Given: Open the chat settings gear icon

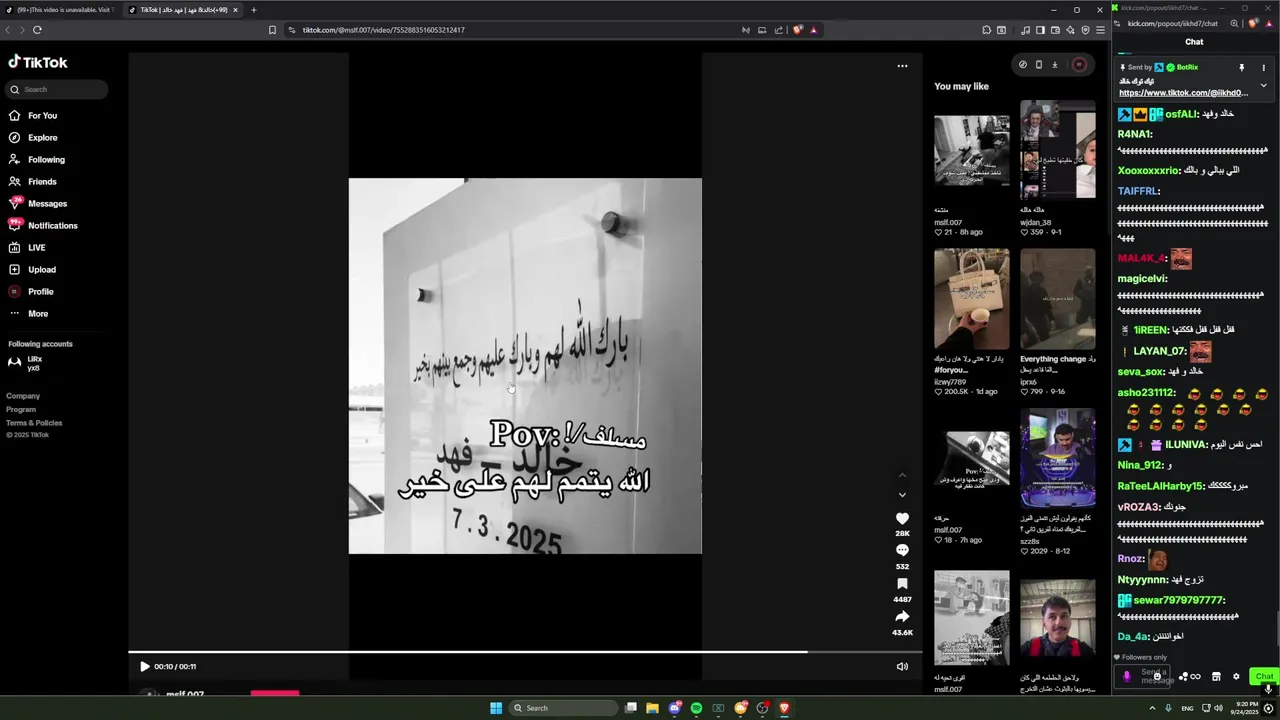Looking at the screenshot, I should pos(1236,677).
